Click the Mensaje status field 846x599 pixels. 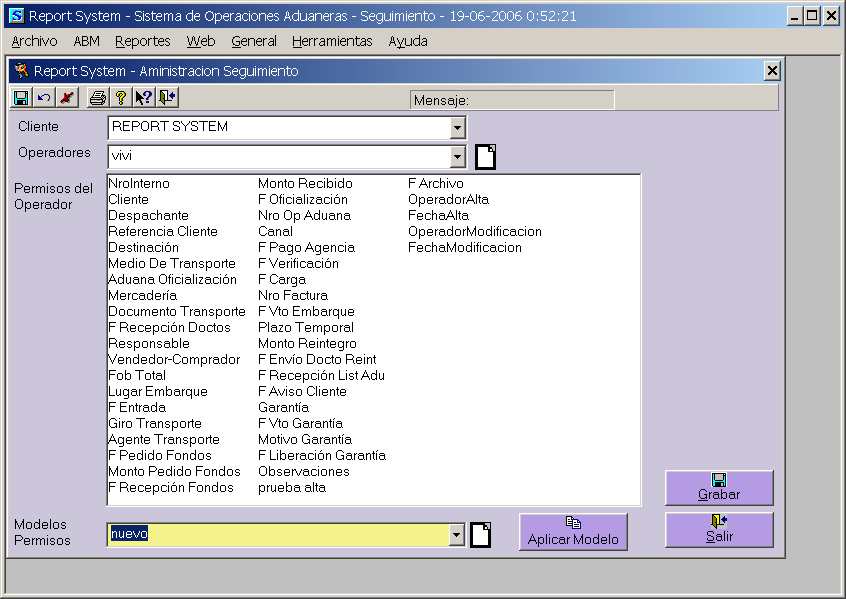click(511, 100)
